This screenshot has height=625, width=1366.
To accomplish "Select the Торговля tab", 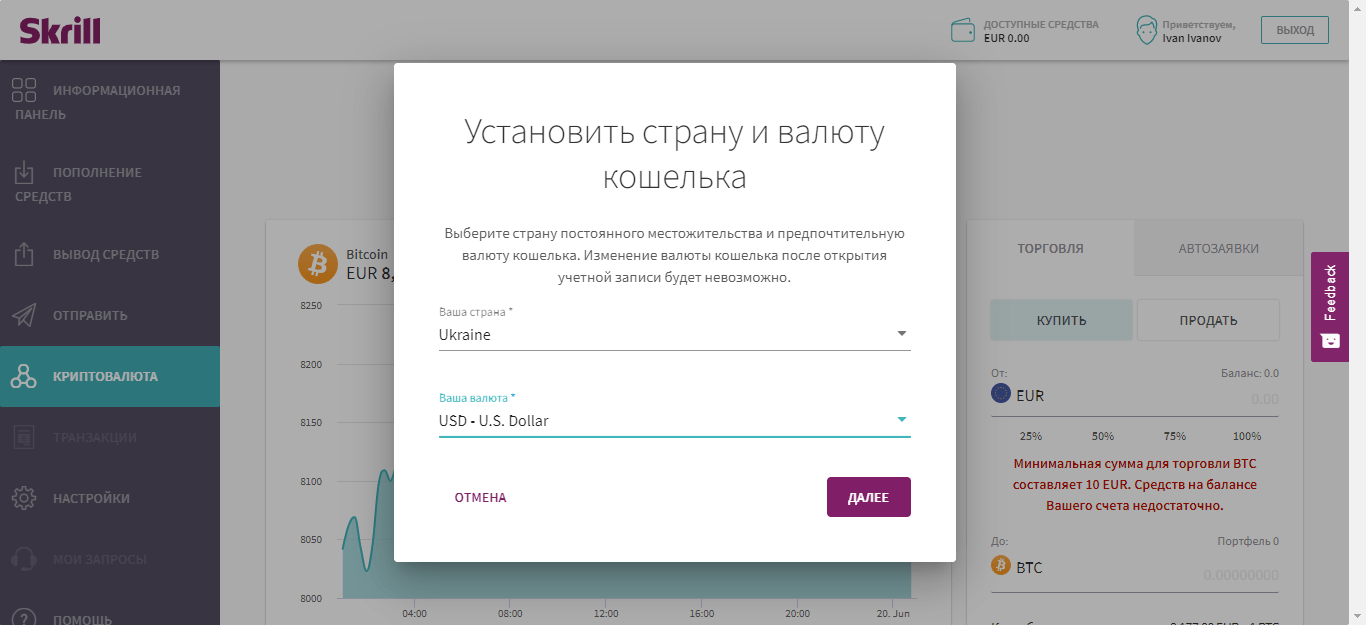I will click(1050, 248).
